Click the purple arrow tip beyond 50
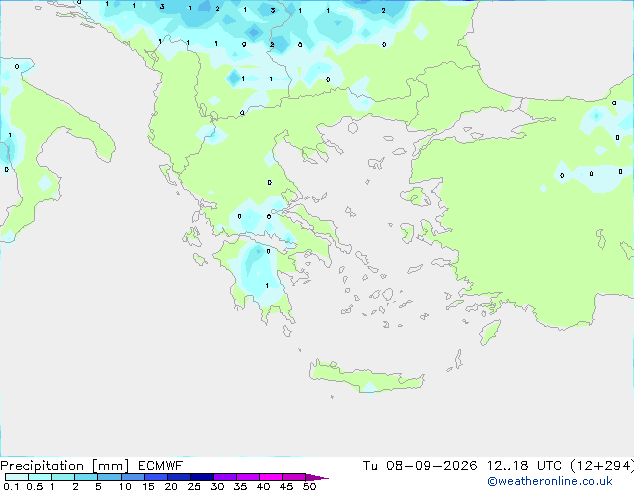Image resolution: width=634 pixels, height=490 pixels. (x=317, y=477)
